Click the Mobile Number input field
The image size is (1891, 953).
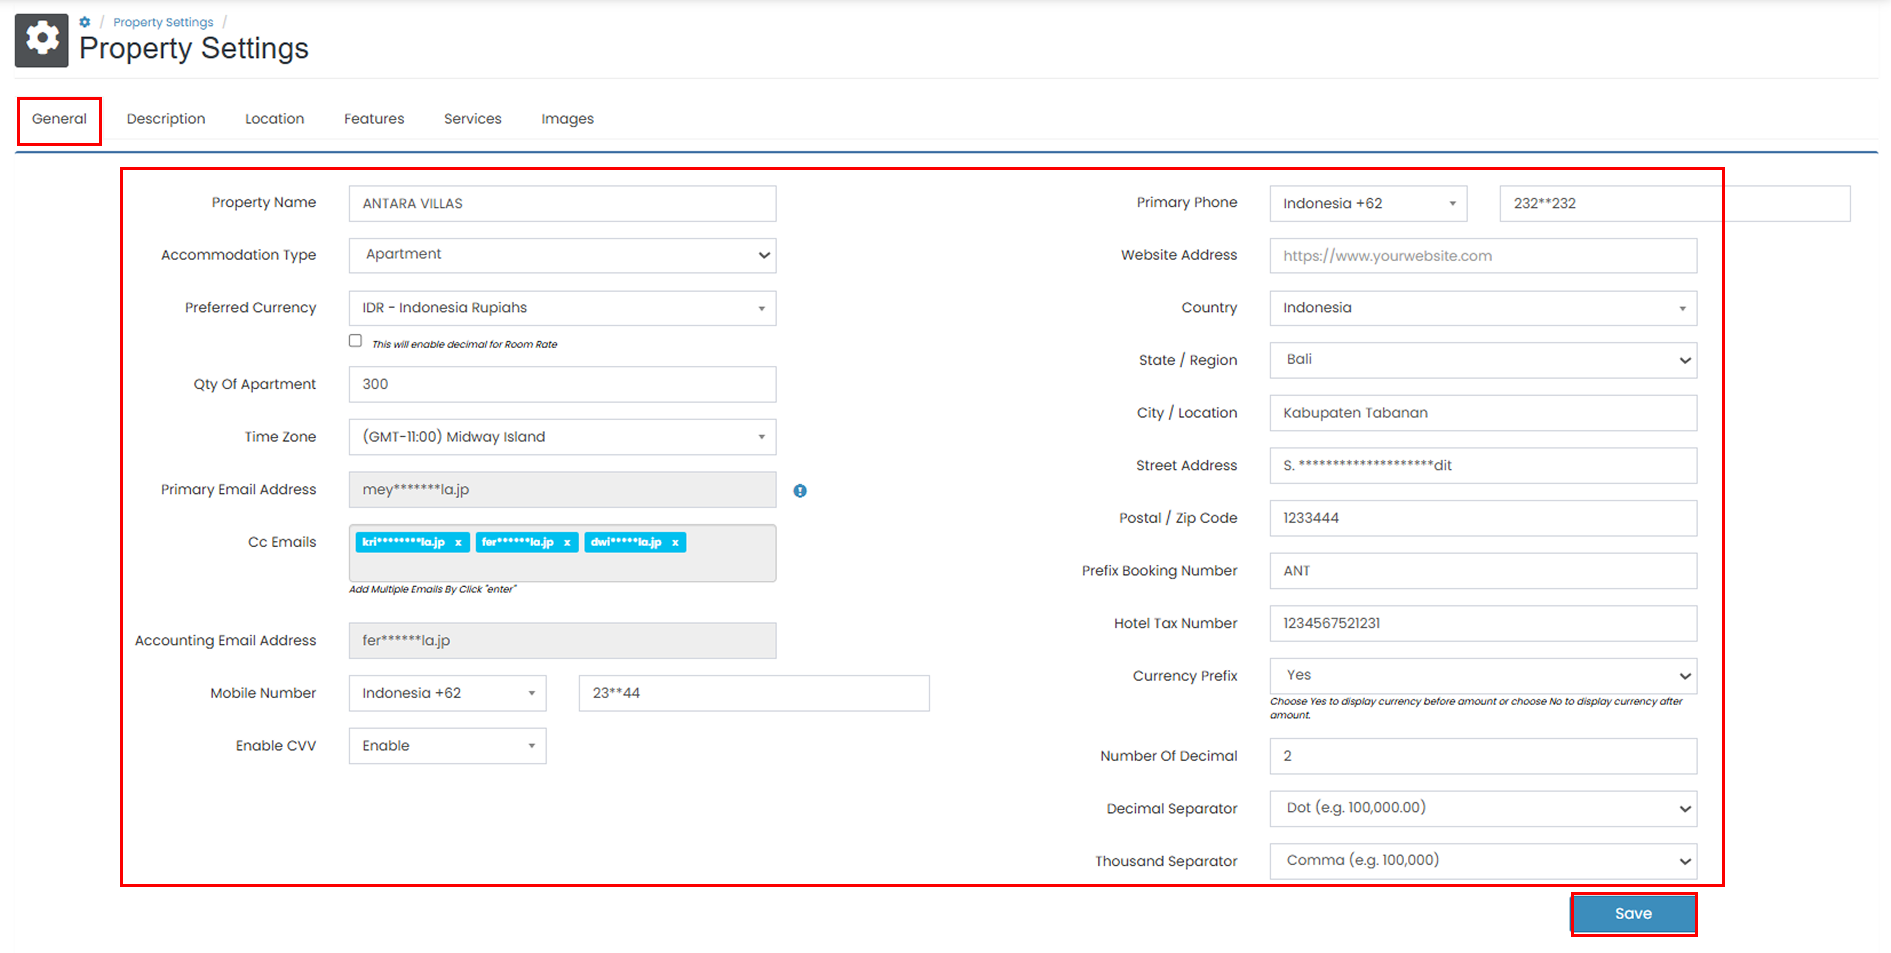754,693
